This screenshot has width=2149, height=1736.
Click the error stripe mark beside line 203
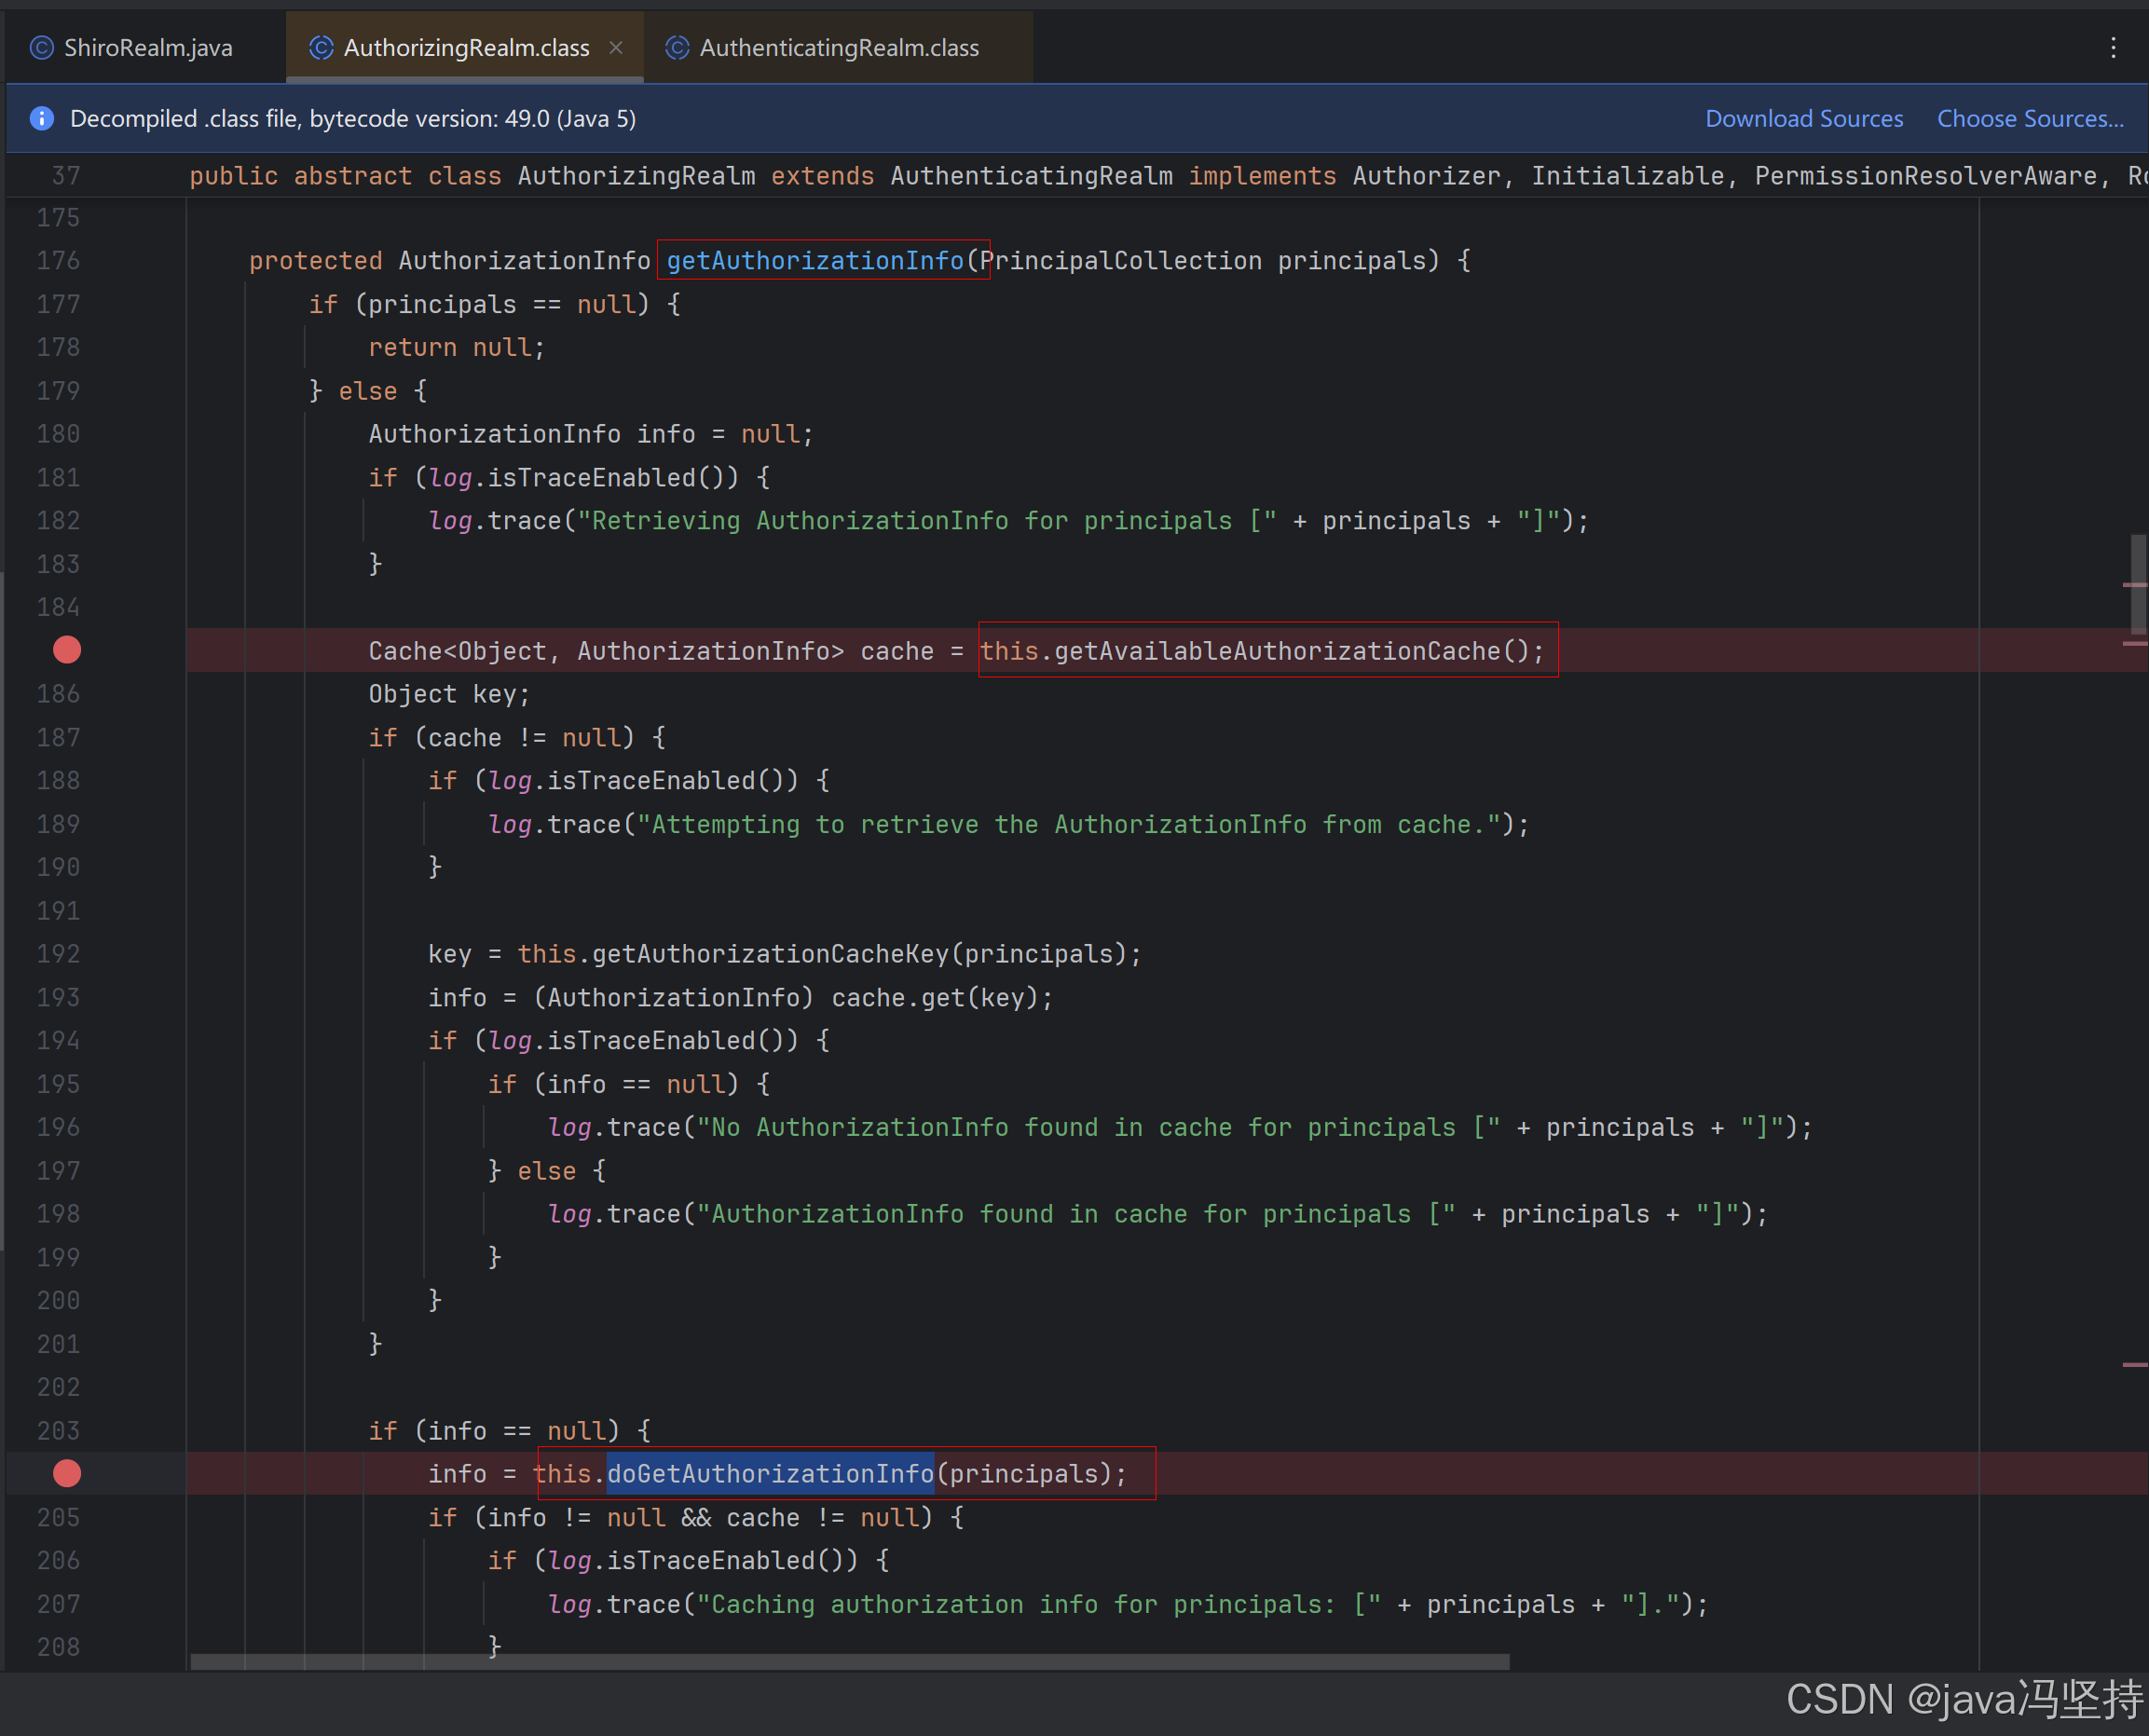[x=2135, y=1364]
